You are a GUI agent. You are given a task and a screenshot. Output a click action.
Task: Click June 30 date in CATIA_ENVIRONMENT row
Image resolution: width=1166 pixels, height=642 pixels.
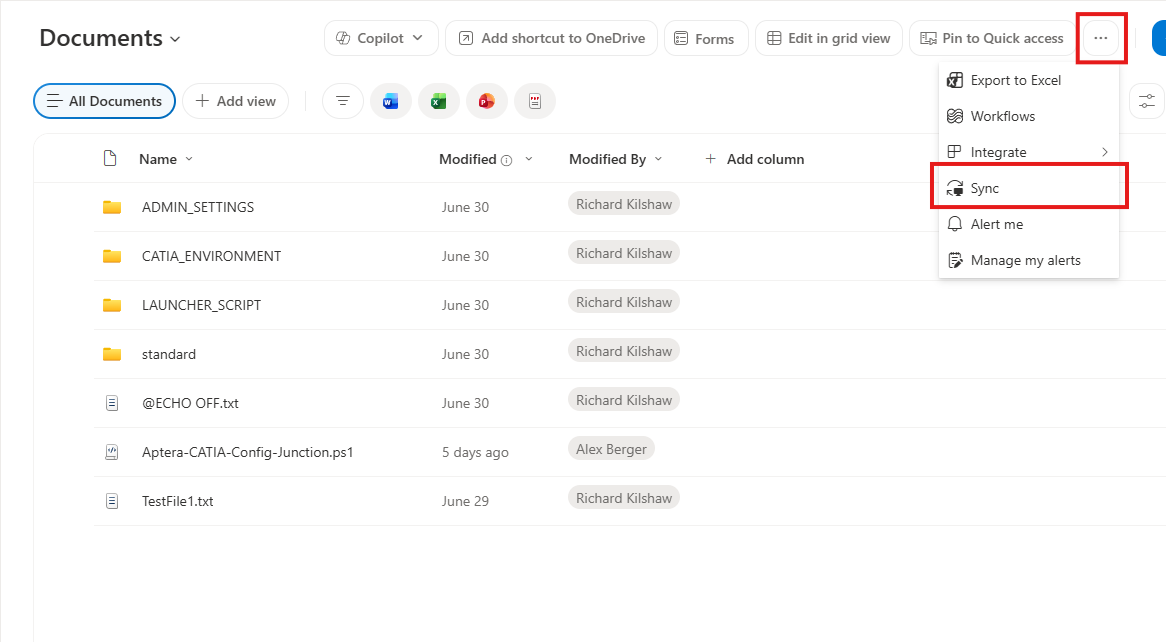(466, 256)
